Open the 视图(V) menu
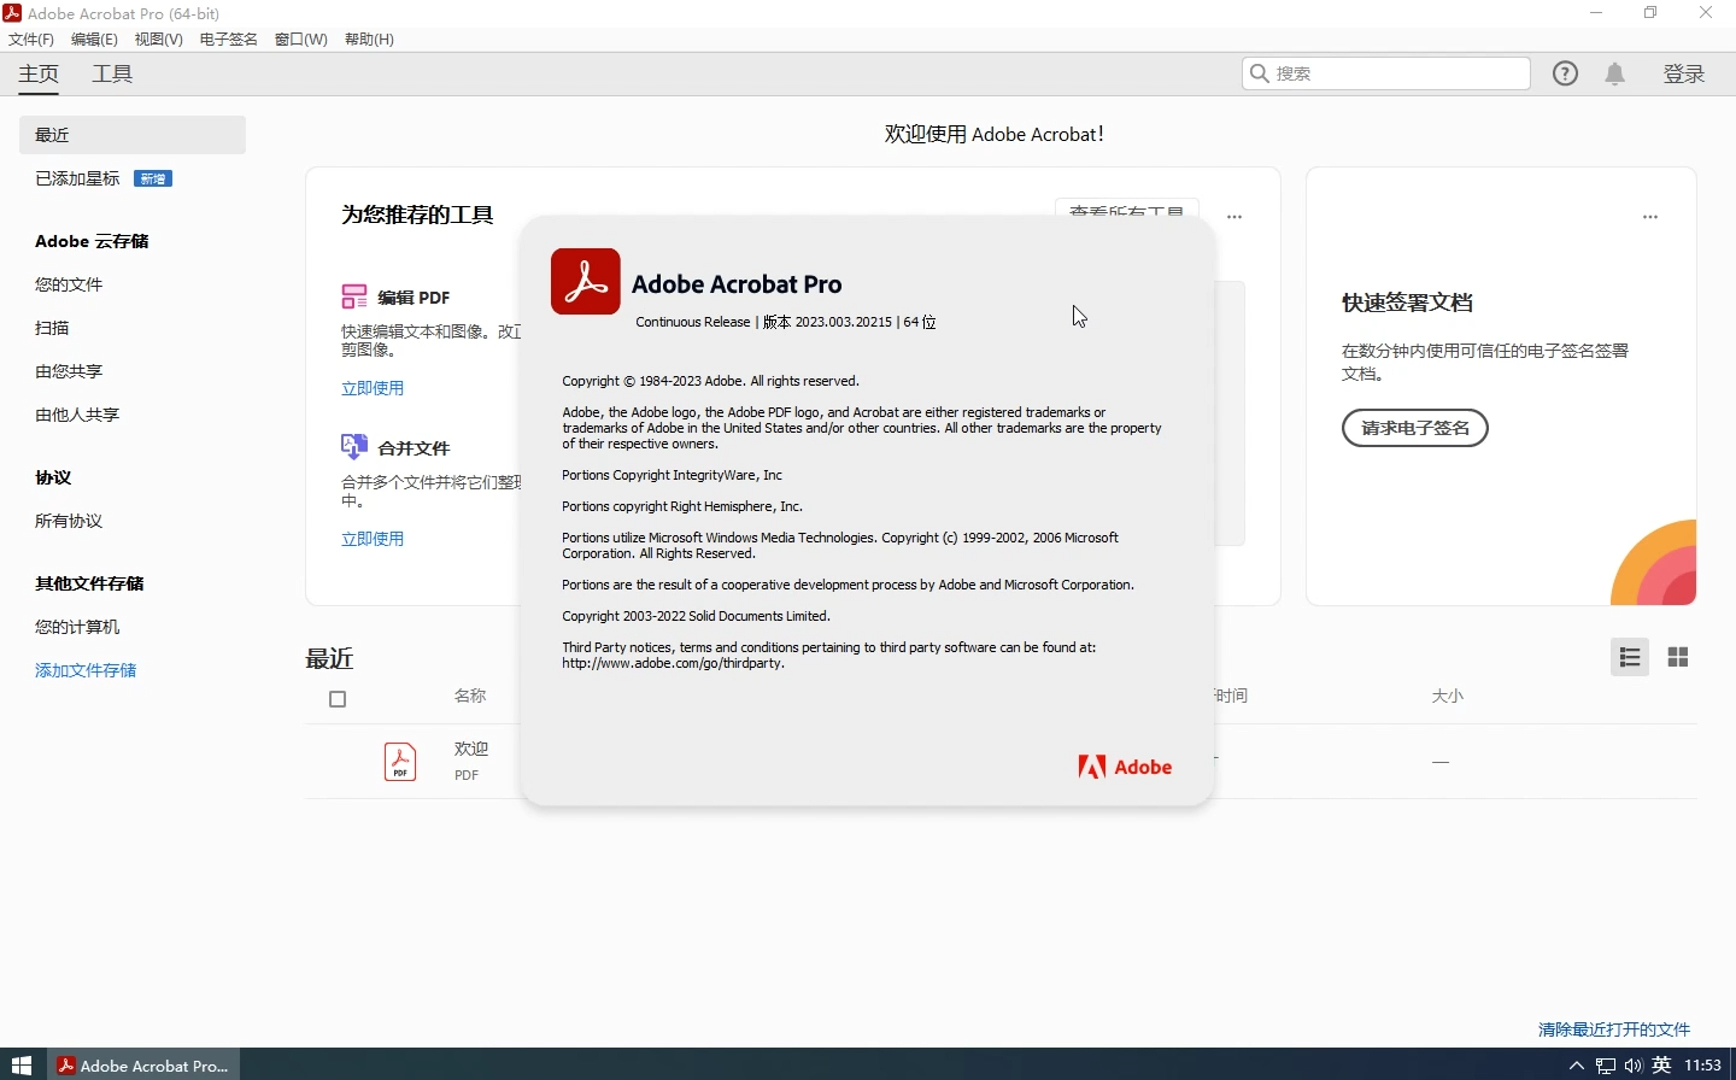Image resolution: width=1736 pixels, height=1080 pixels. click(x=158, y=39)
